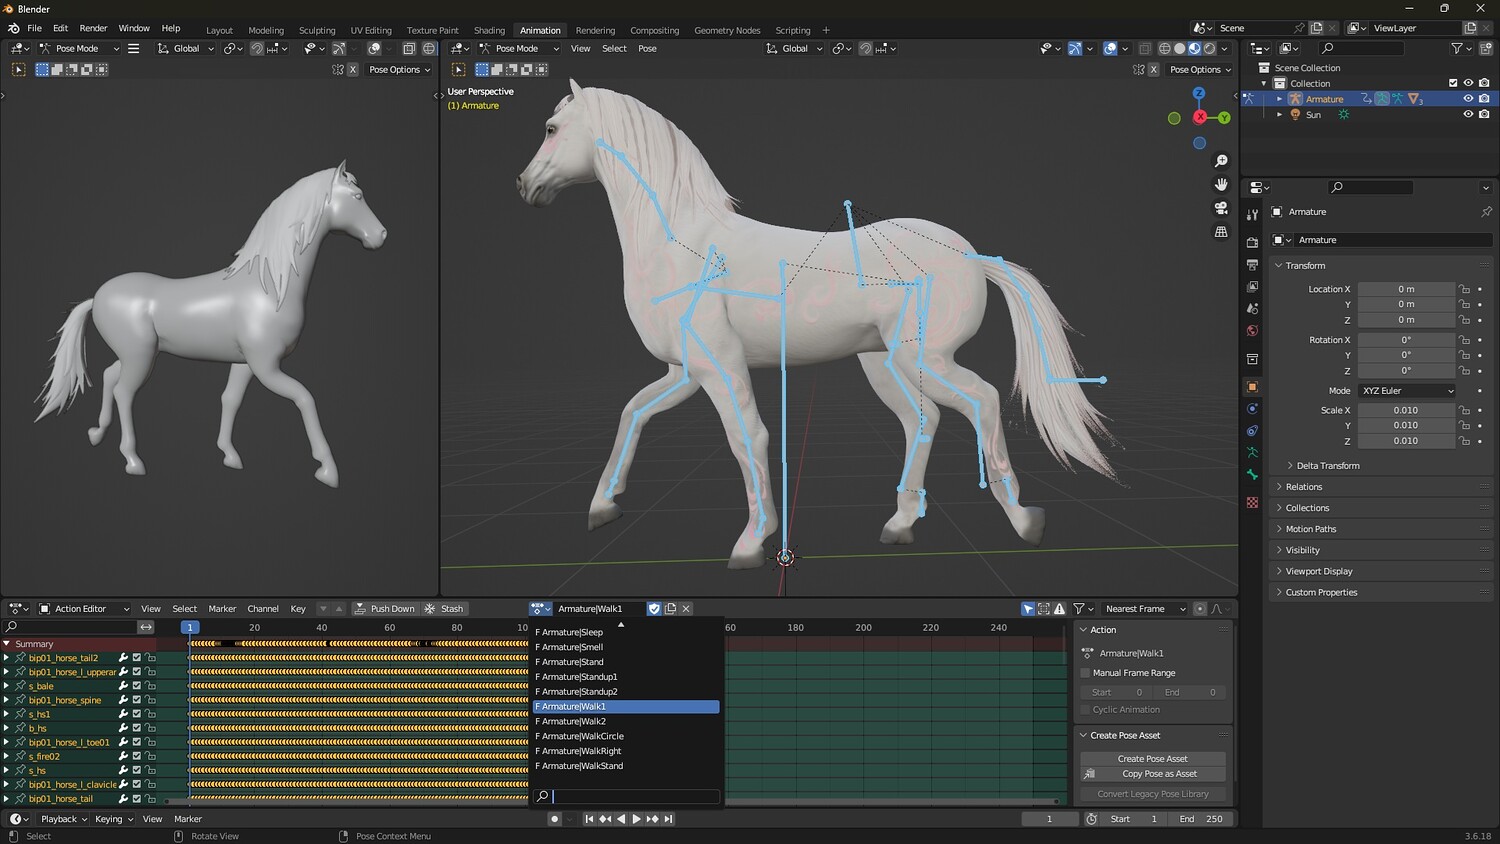Unlink the Armature|Walk1 action
The image size is (1500, 844).
pos(686,609)
